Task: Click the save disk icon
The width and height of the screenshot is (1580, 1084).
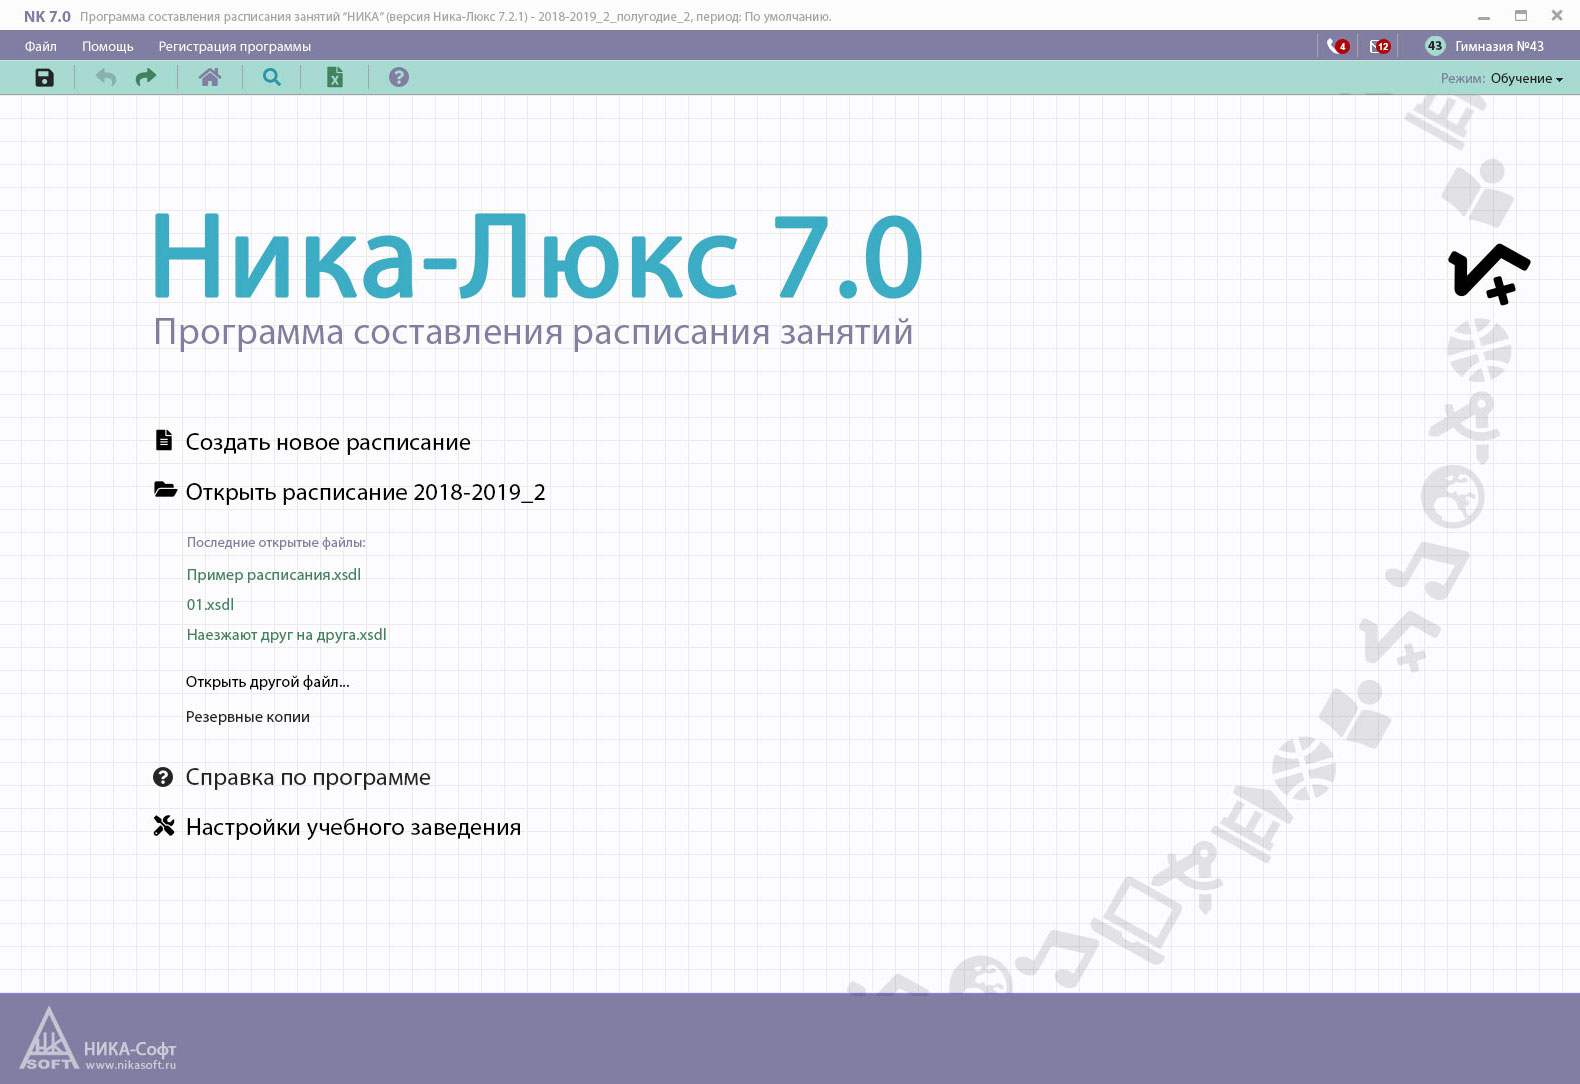Action: (44, 78)
